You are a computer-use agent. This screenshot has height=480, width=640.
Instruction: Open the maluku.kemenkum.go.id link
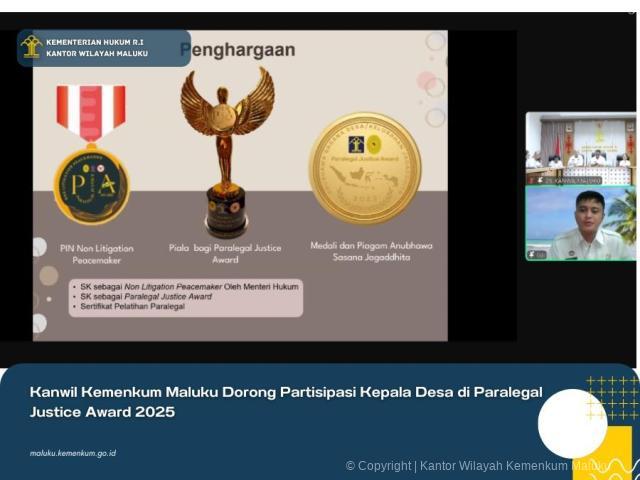pos(73,453)
